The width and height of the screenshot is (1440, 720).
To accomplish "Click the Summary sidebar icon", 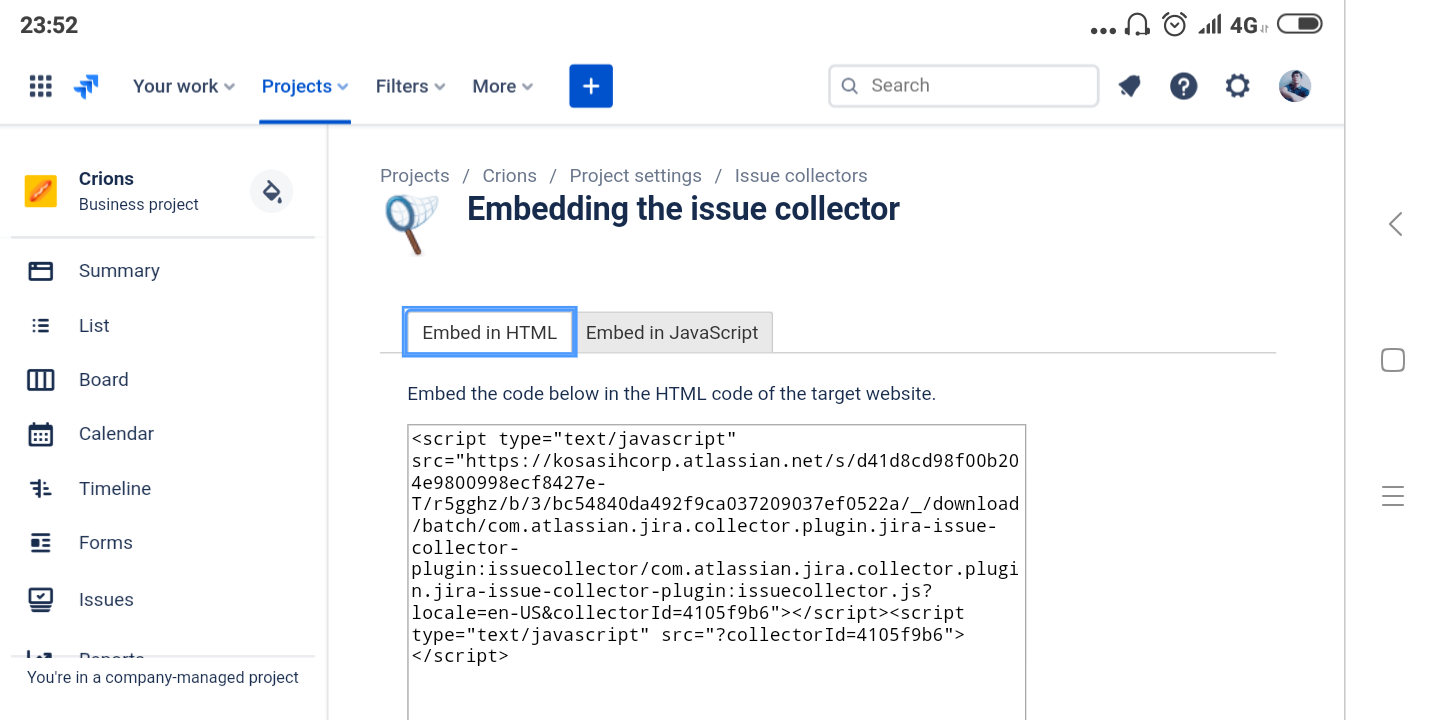I will coord(41,271).
